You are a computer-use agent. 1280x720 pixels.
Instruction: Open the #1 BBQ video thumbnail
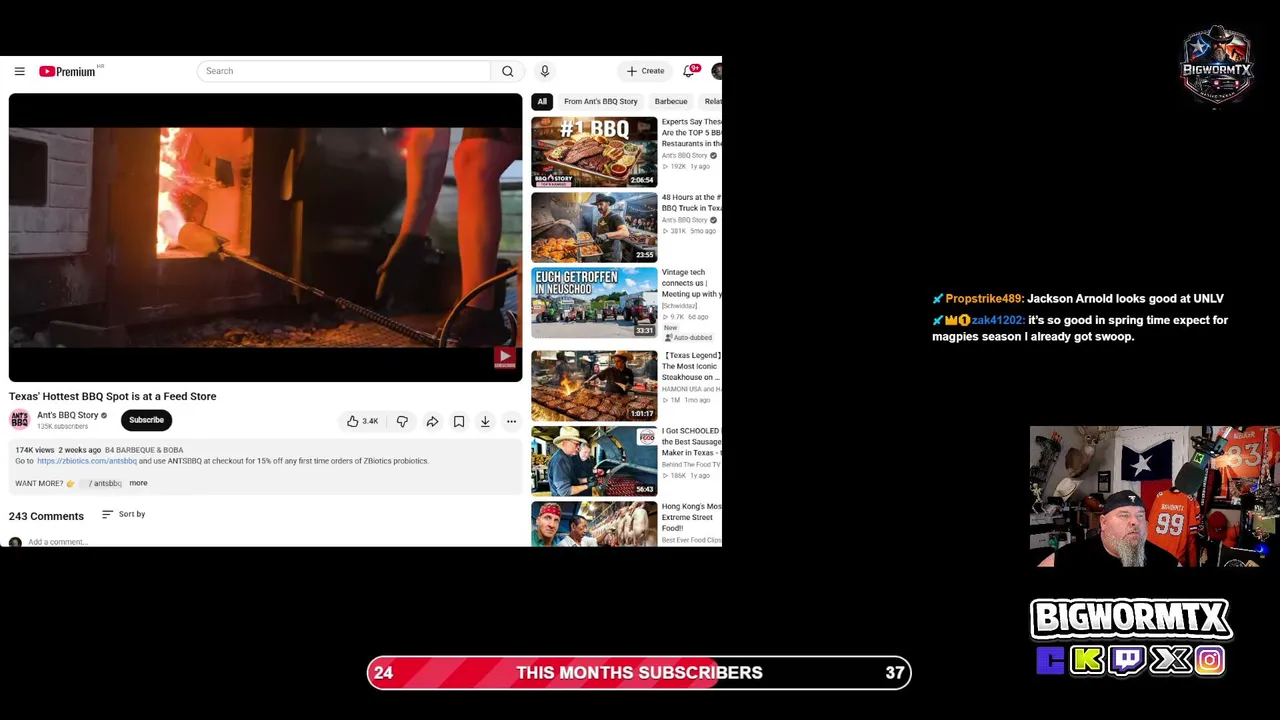pyautogui.click(x=594, y=152)
